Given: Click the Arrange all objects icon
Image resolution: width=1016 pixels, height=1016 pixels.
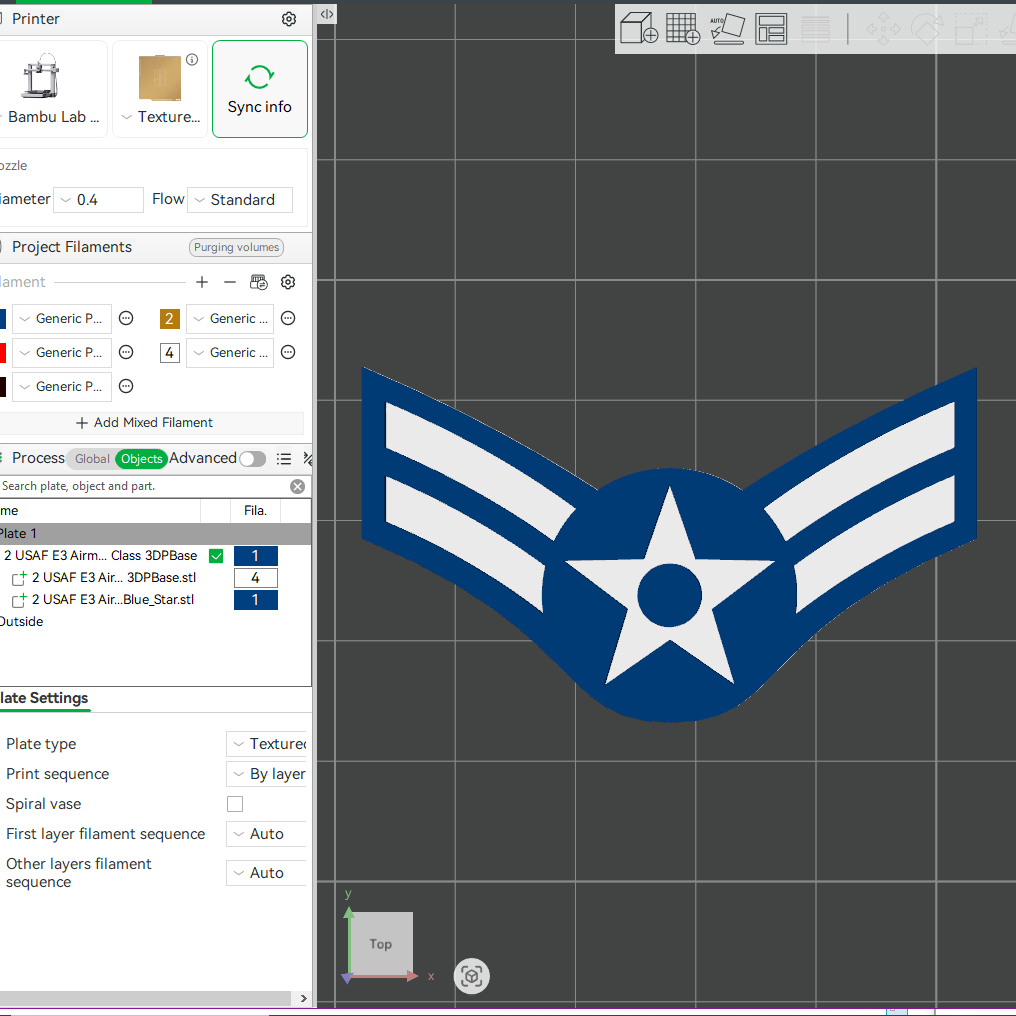Looking at the screenshot, I should click(771, 29).
